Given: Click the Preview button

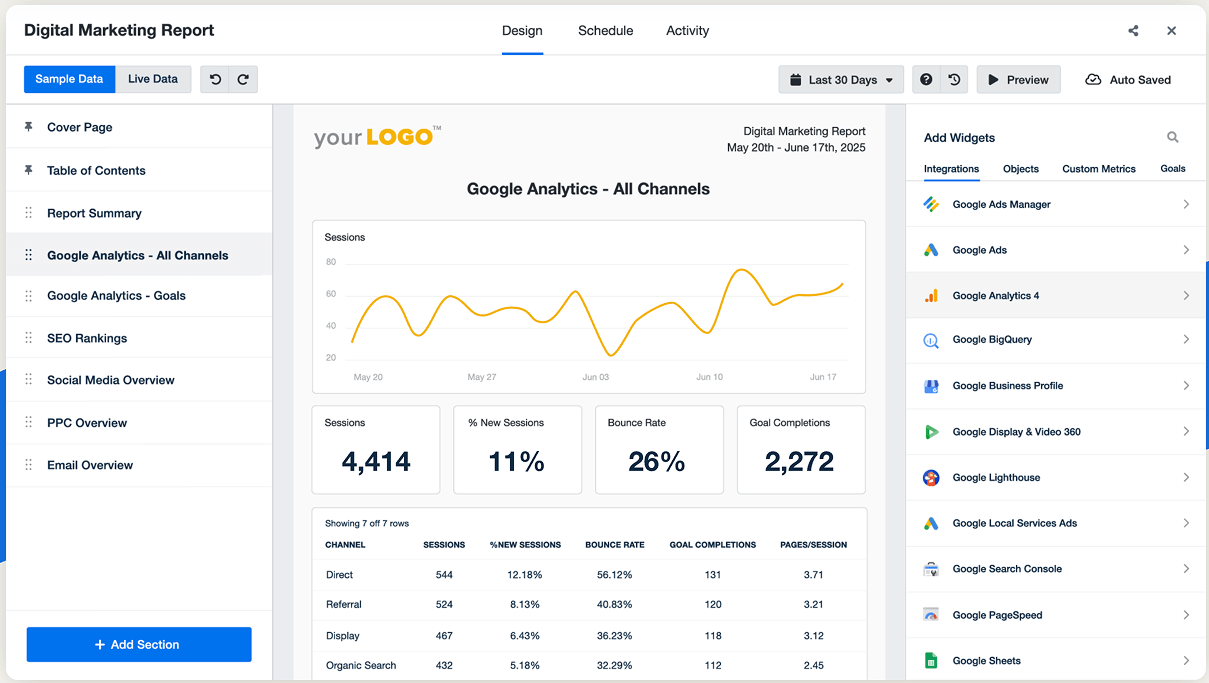Looking at the screenshot, I should pyautogui.click(x=1018, y=79).
